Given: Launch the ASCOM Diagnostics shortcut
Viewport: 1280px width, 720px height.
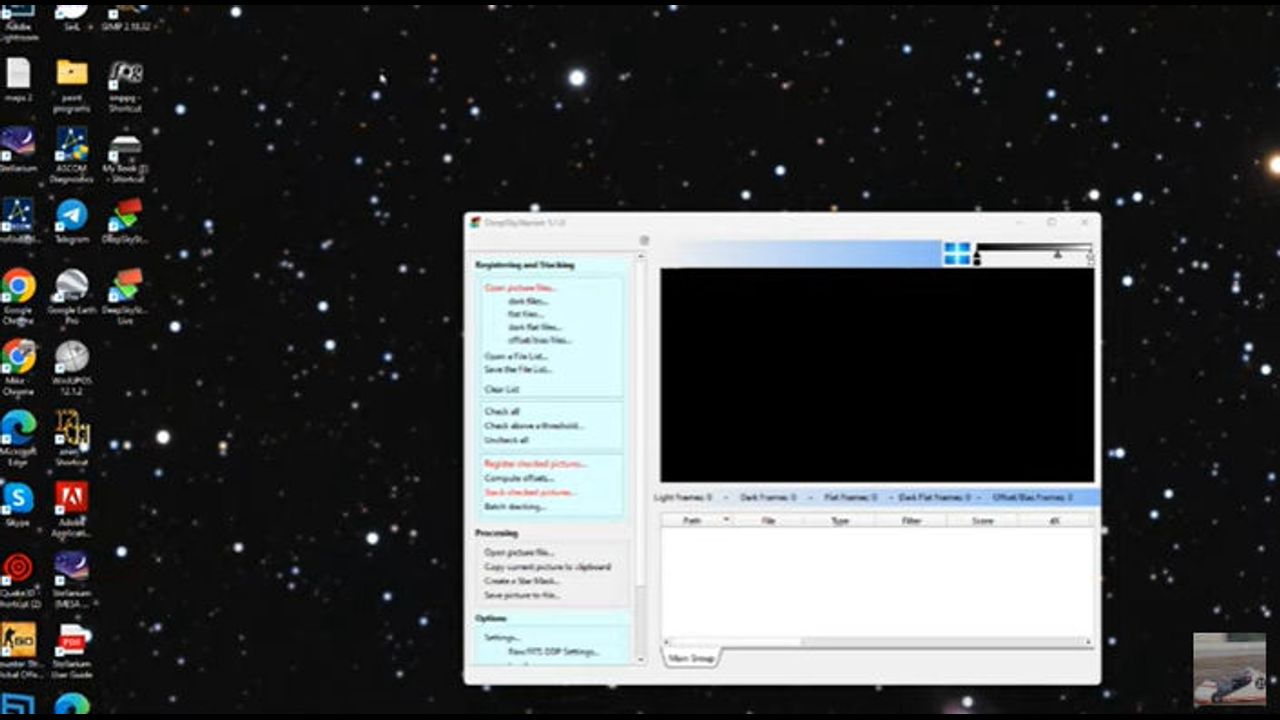Looking at the screenshot, I should [71, 145].
